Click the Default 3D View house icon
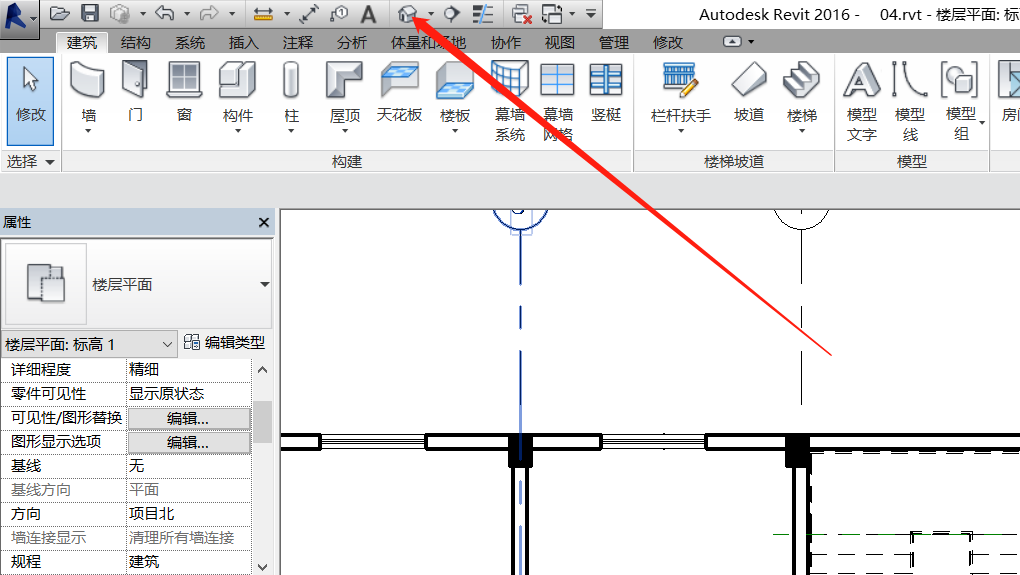This screenshot has height=575, width=1020. coord(407,14)
